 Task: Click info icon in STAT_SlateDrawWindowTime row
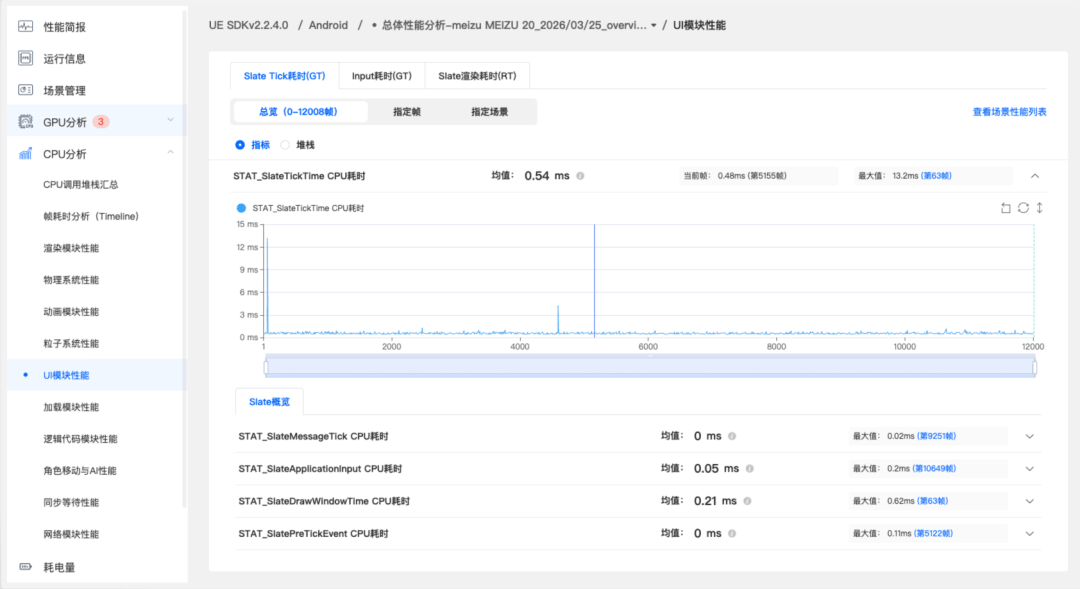pos(747,501)
